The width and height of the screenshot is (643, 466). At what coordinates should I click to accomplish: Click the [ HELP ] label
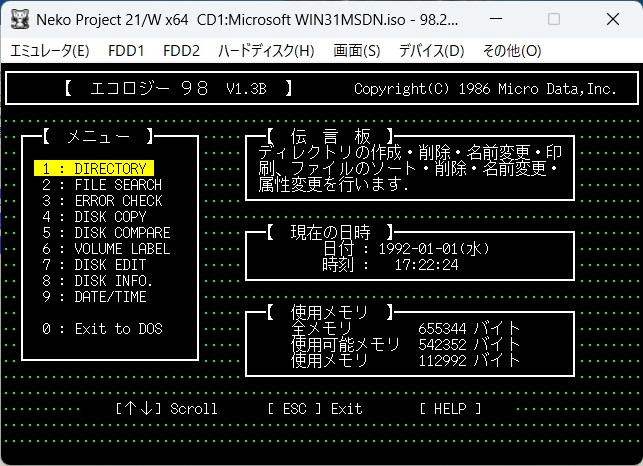[450, 408]
